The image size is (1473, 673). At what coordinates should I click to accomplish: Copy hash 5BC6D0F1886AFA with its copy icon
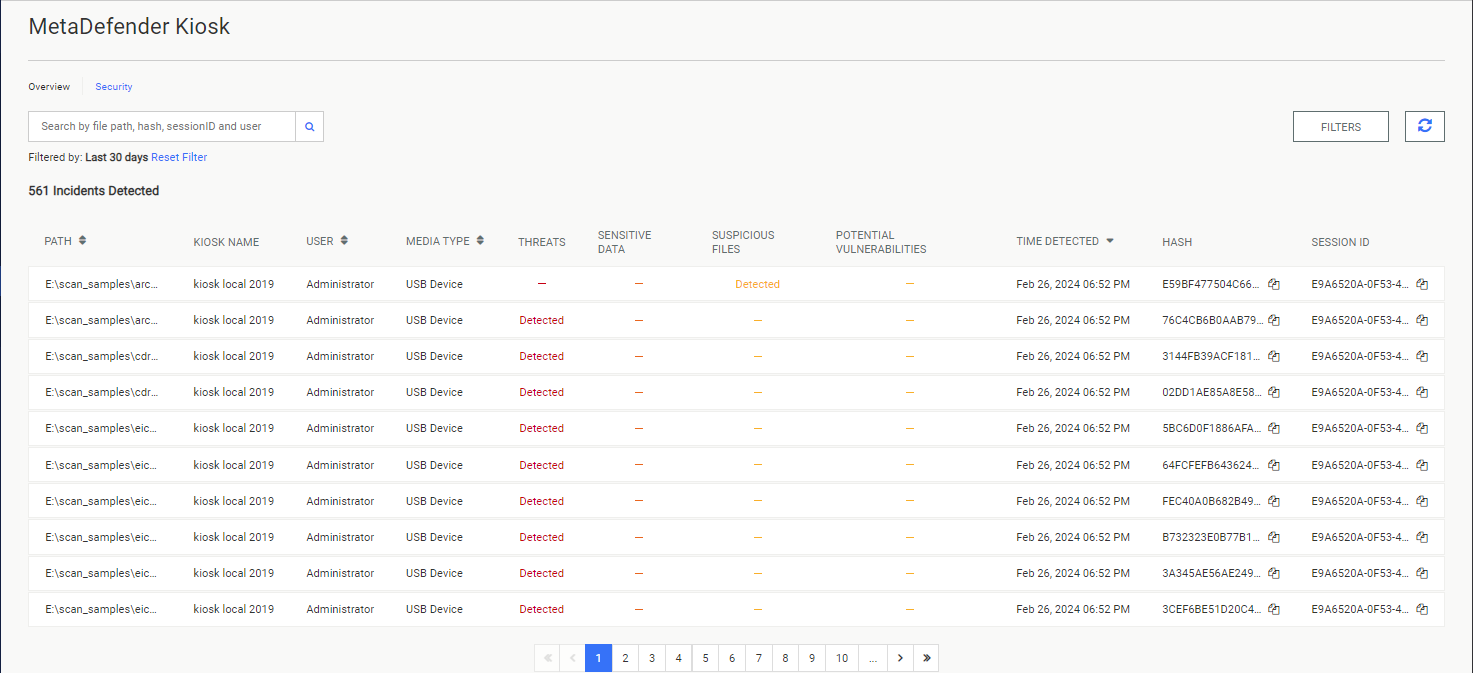1274,428
